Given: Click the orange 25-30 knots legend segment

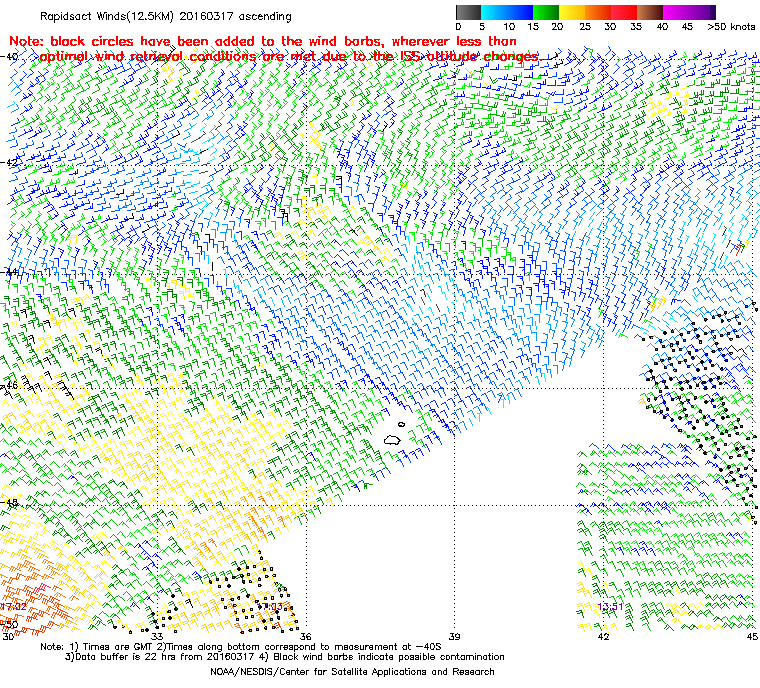Looking at the screenshot, I should (598, 12).
